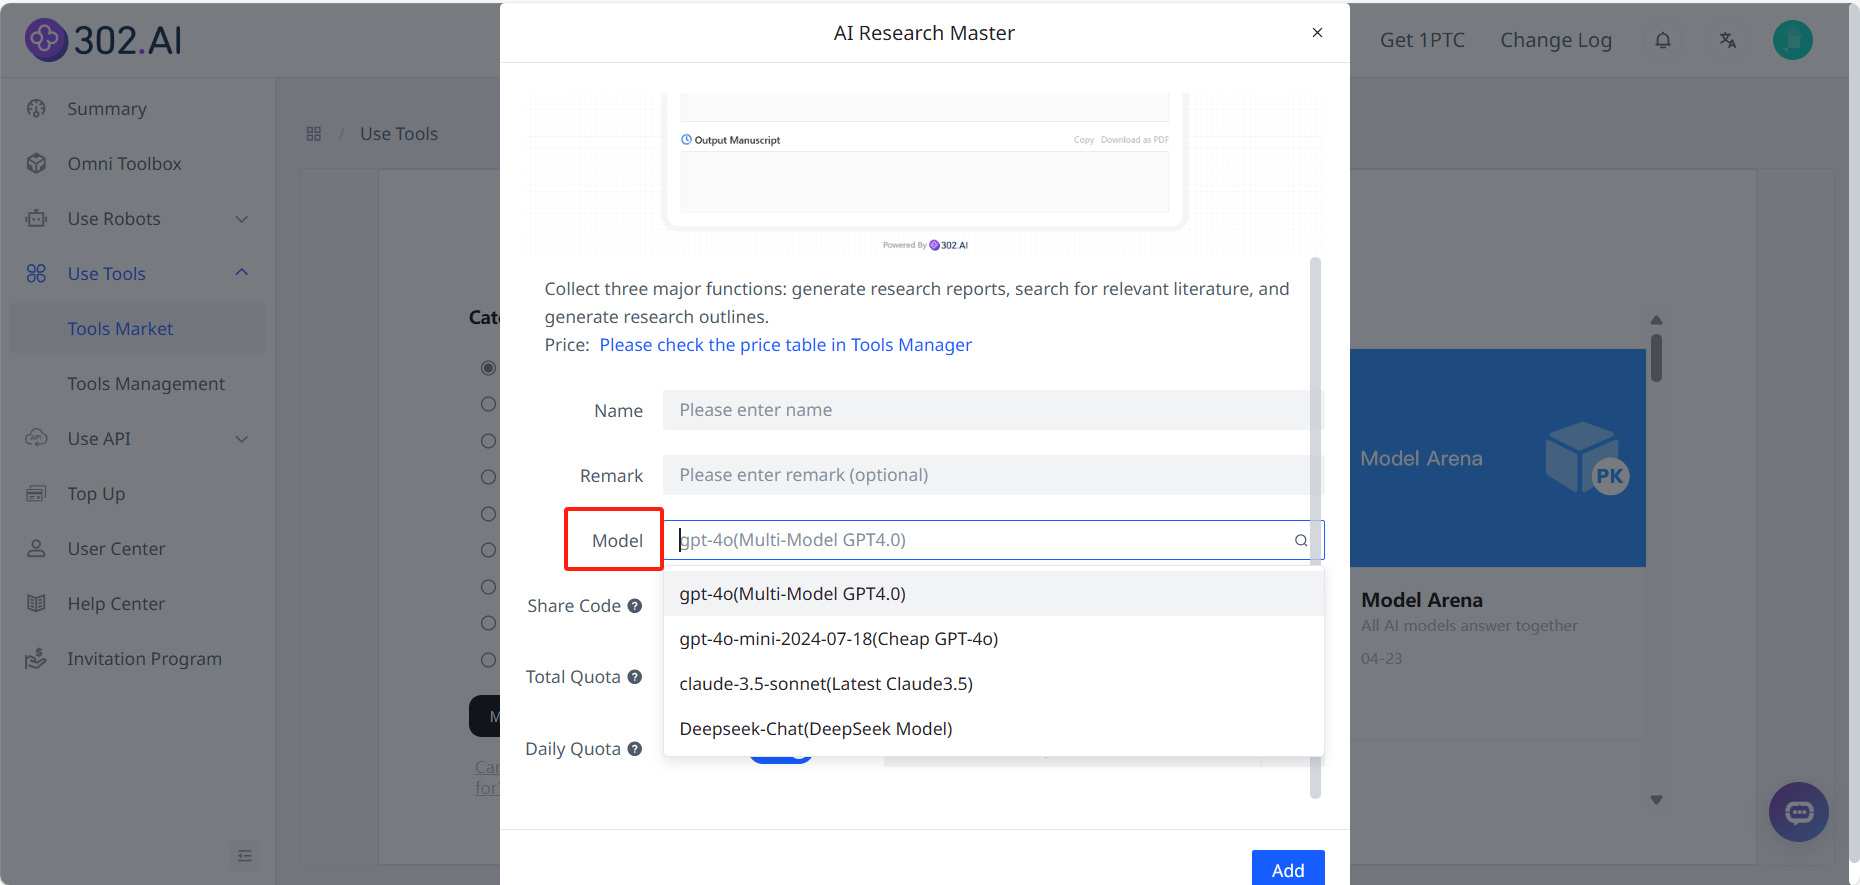Click the scroll down arrow near chat button
This screenshot has width=1860, height=885.
pyautogui.click(x=1656, y=800)
